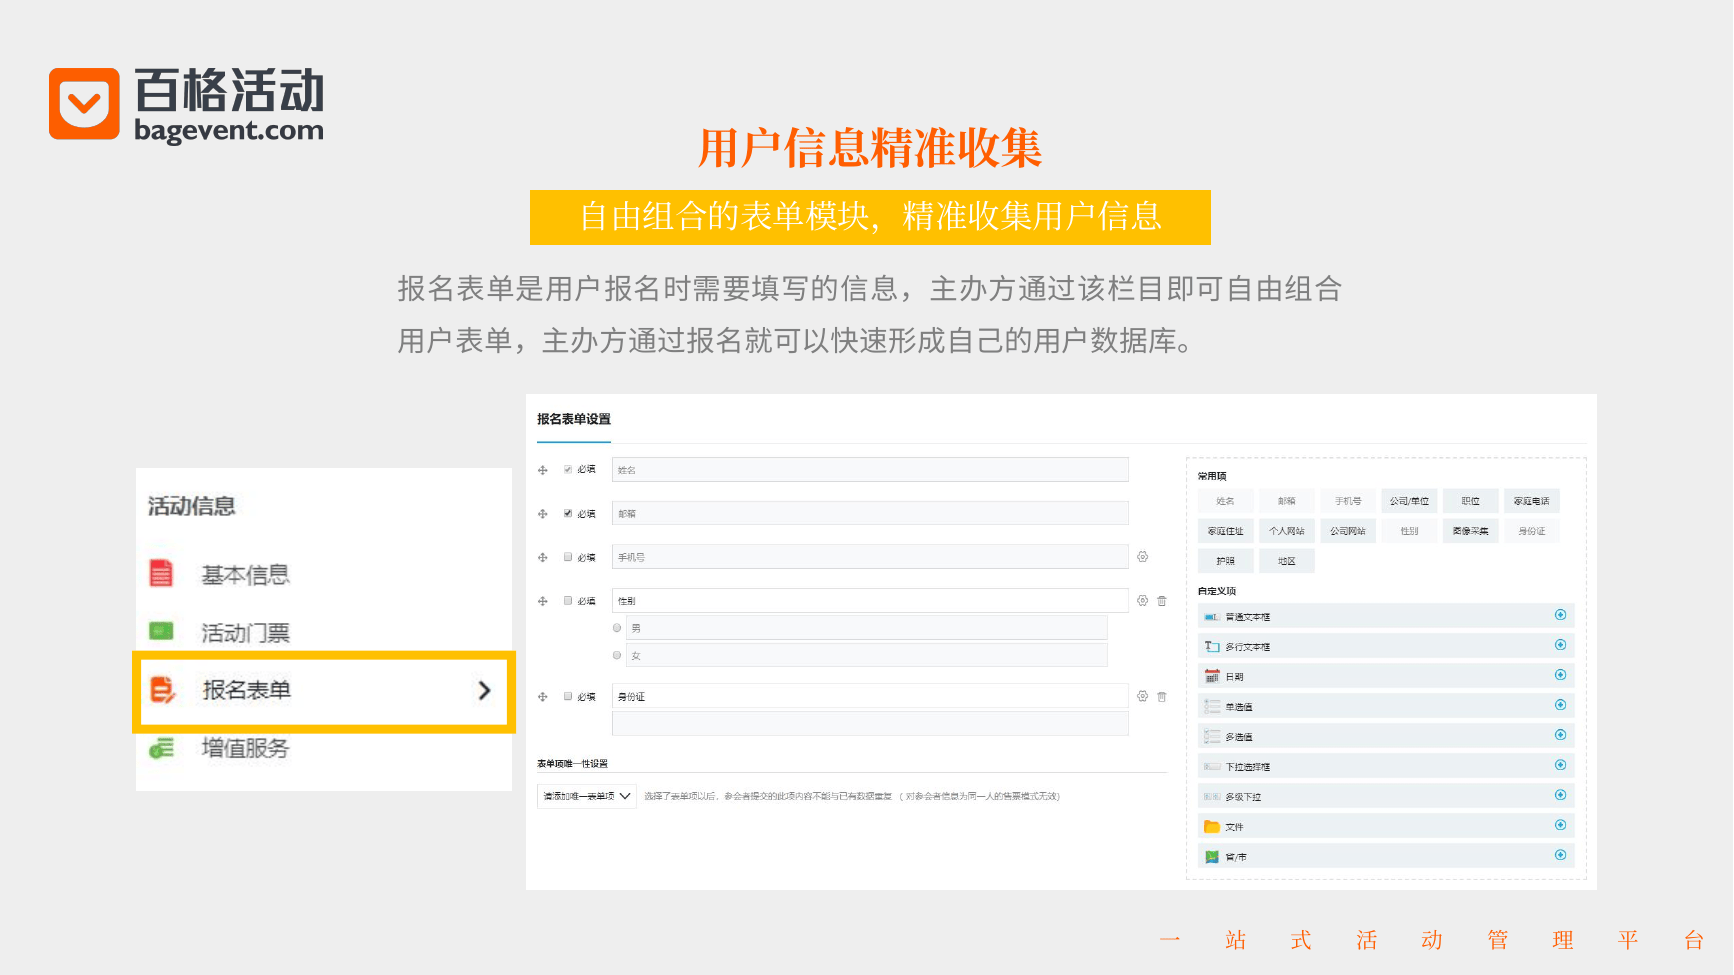Open 活动门票 in the sidebar
Screen dimensions: 1734x975
[x=245, y=633]
